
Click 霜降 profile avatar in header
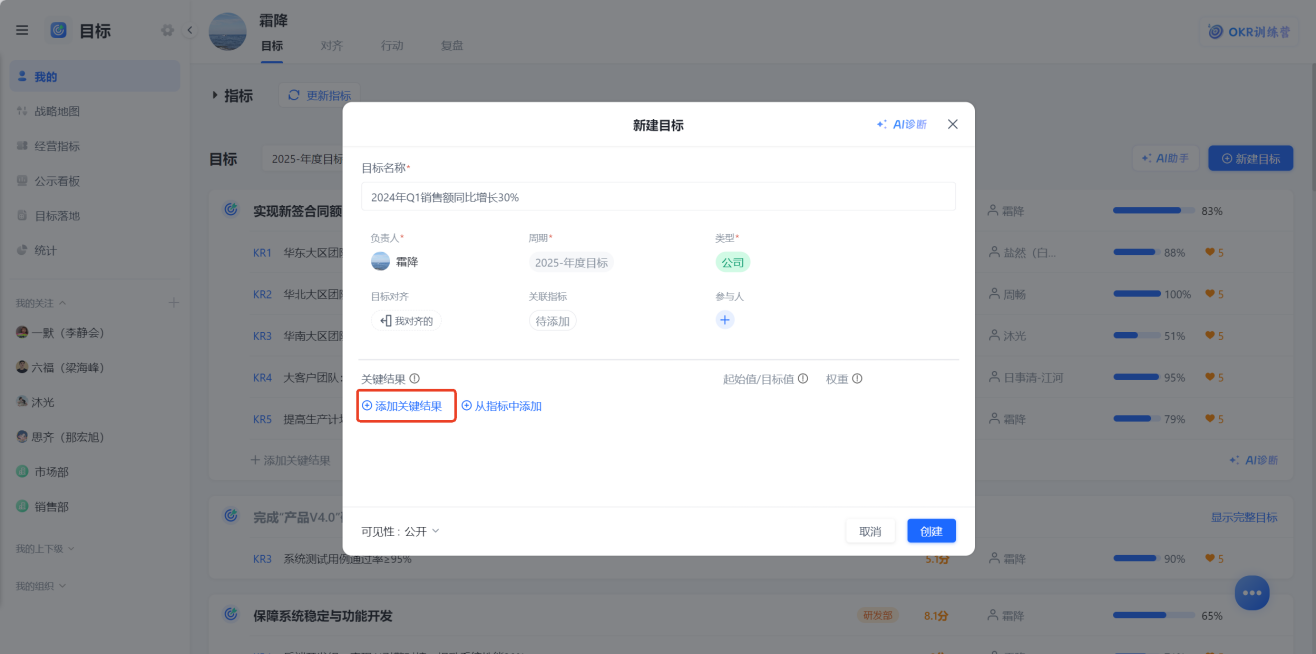[x=227, y=31]
